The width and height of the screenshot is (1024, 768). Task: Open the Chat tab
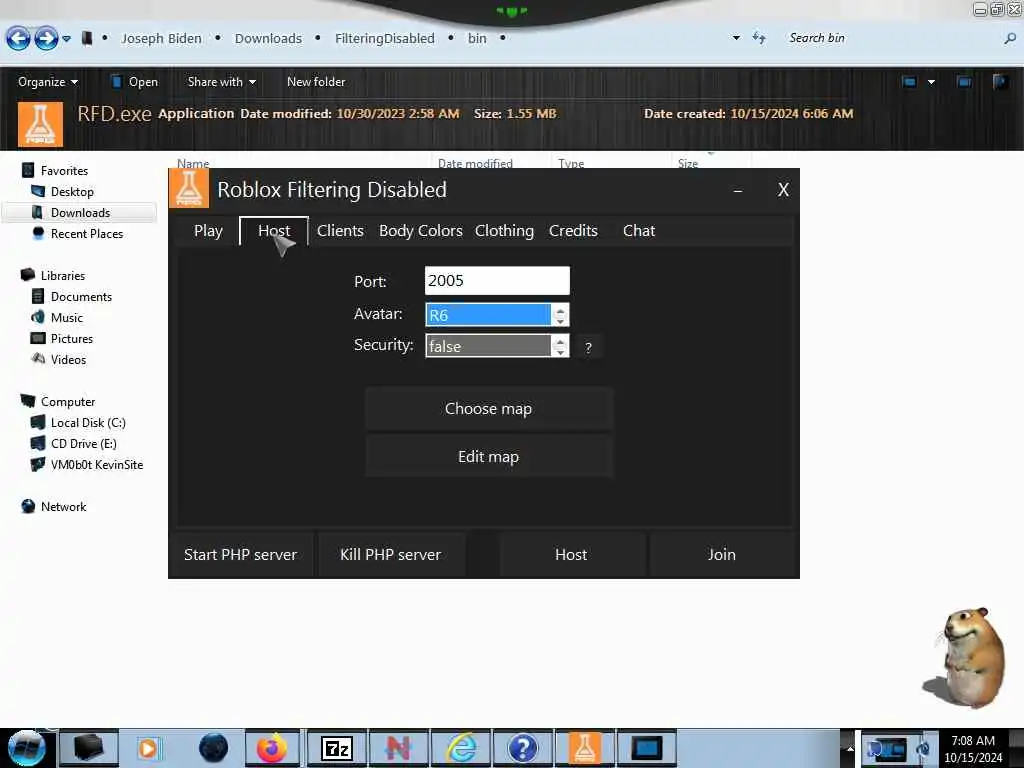pos(639,231)
